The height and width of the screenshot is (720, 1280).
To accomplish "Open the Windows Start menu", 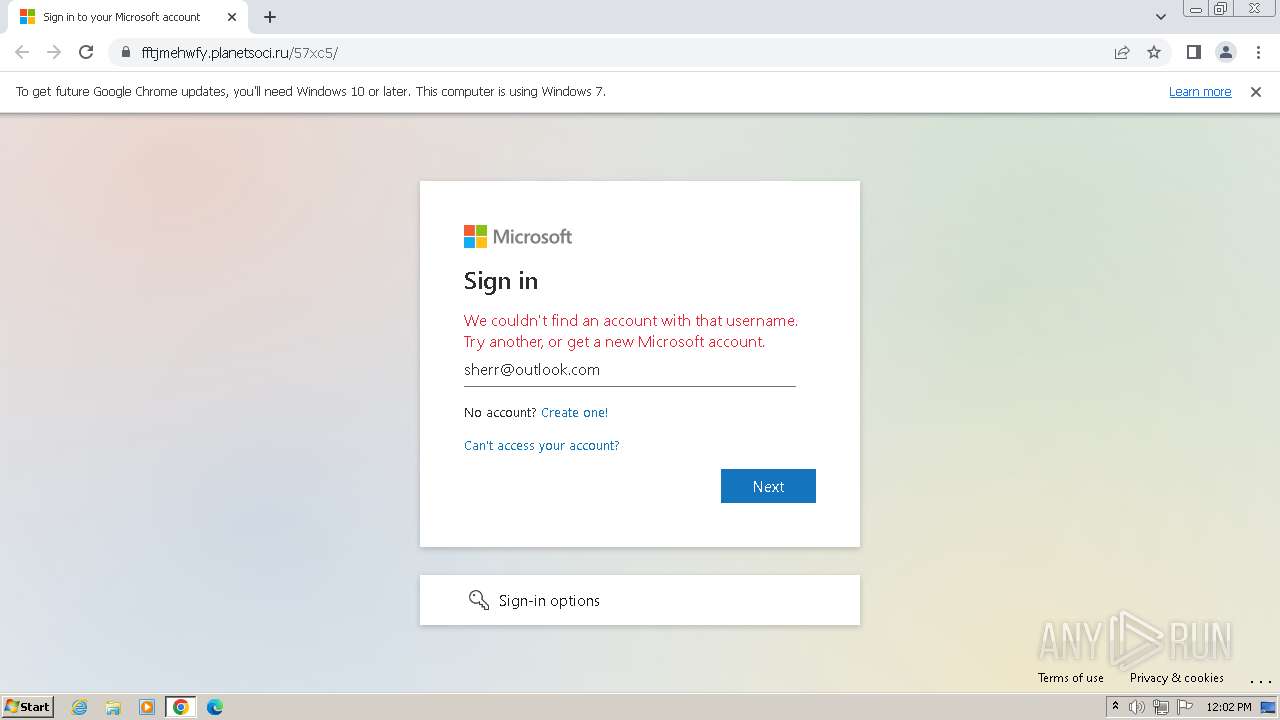I will click(x=27, y=706).
